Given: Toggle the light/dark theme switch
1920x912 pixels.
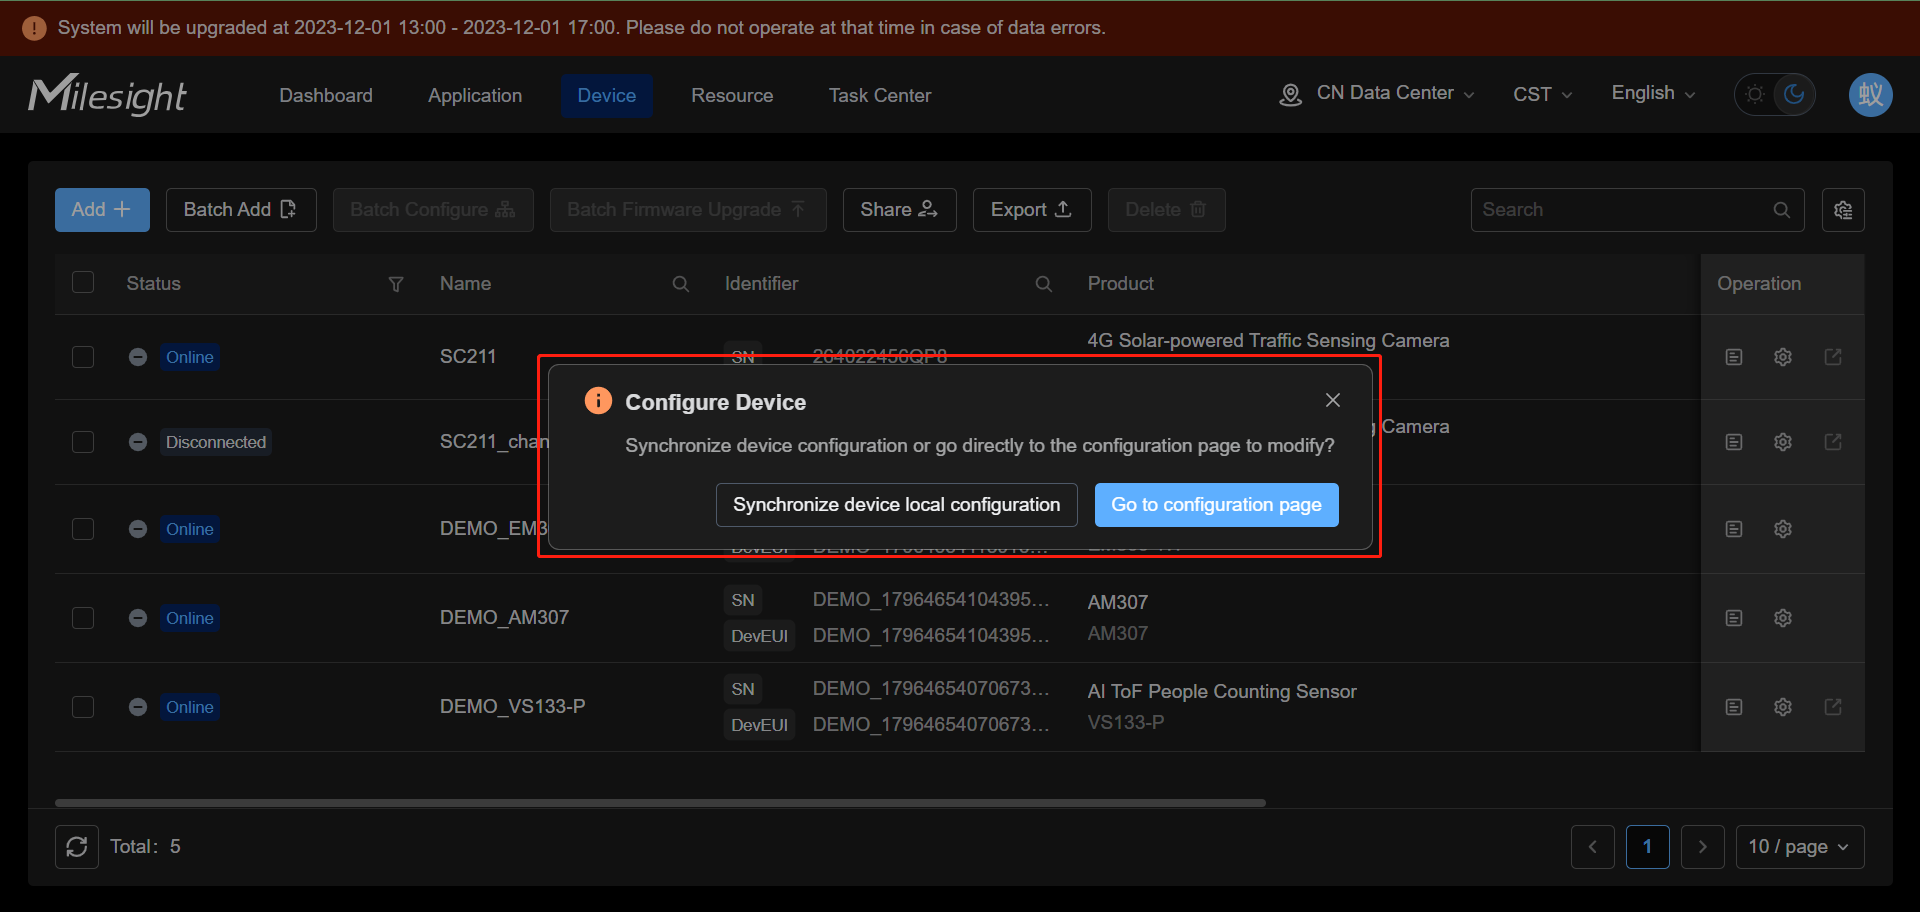Looking at the screenshot, I should point(1775,95).
